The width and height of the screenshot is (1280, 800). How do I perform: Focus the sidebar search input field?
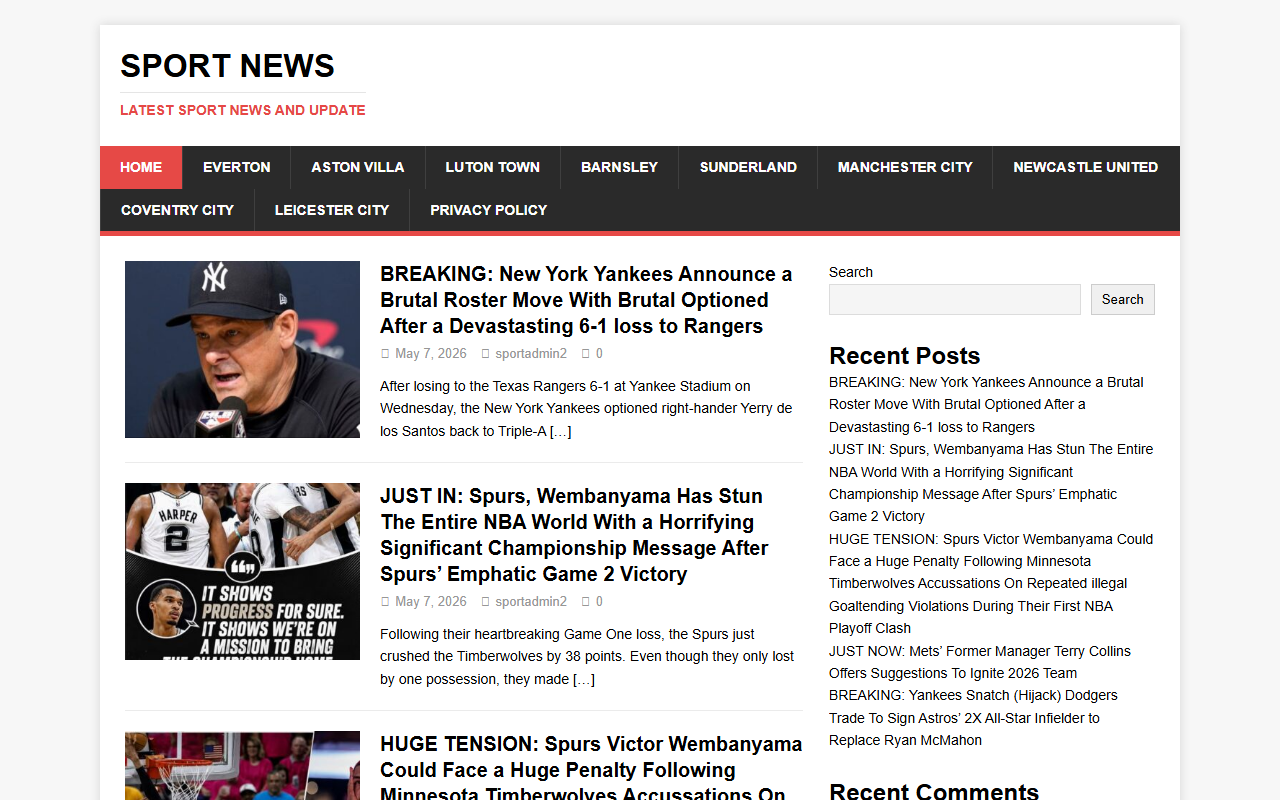[x=955, y=299]
